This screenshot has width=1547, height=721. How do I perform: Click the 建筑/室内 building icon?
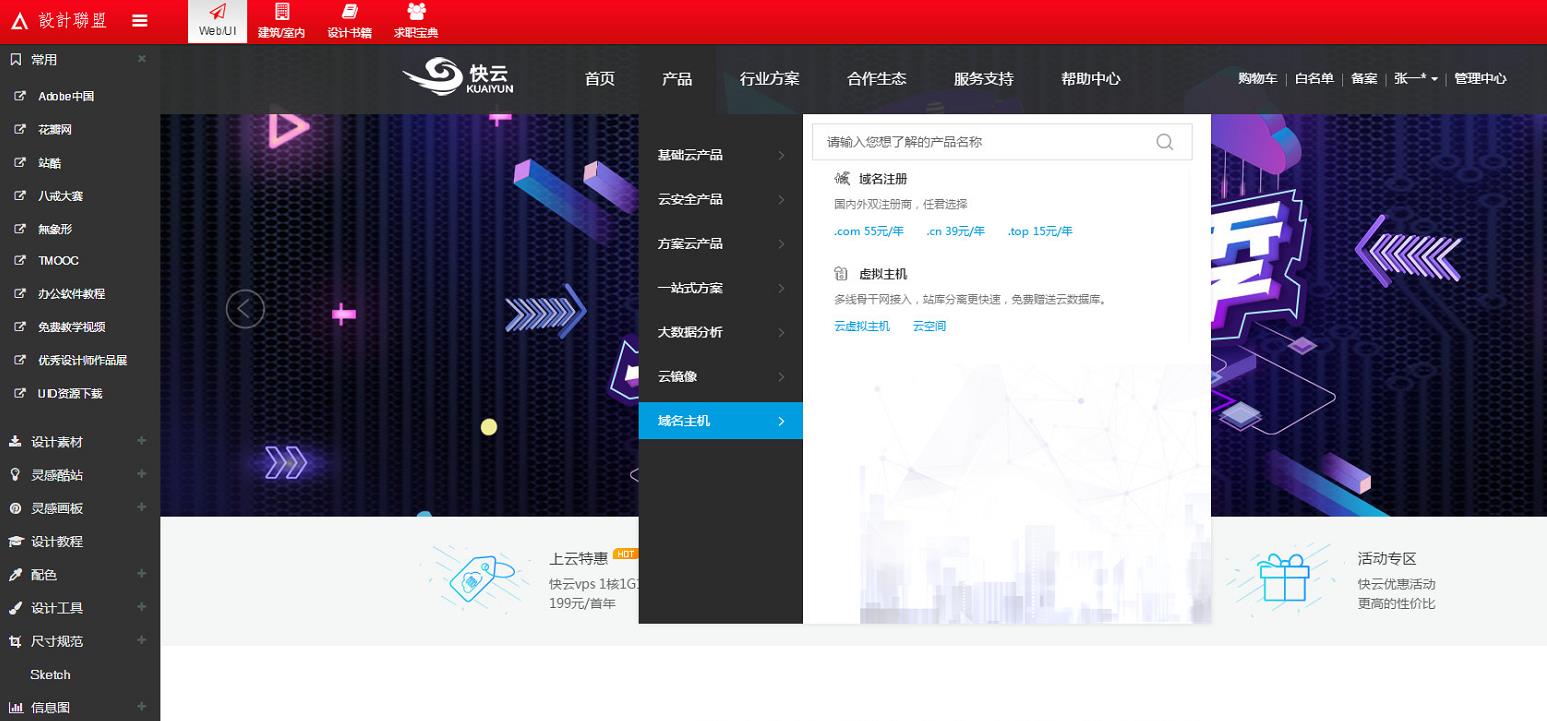(283, 13)
